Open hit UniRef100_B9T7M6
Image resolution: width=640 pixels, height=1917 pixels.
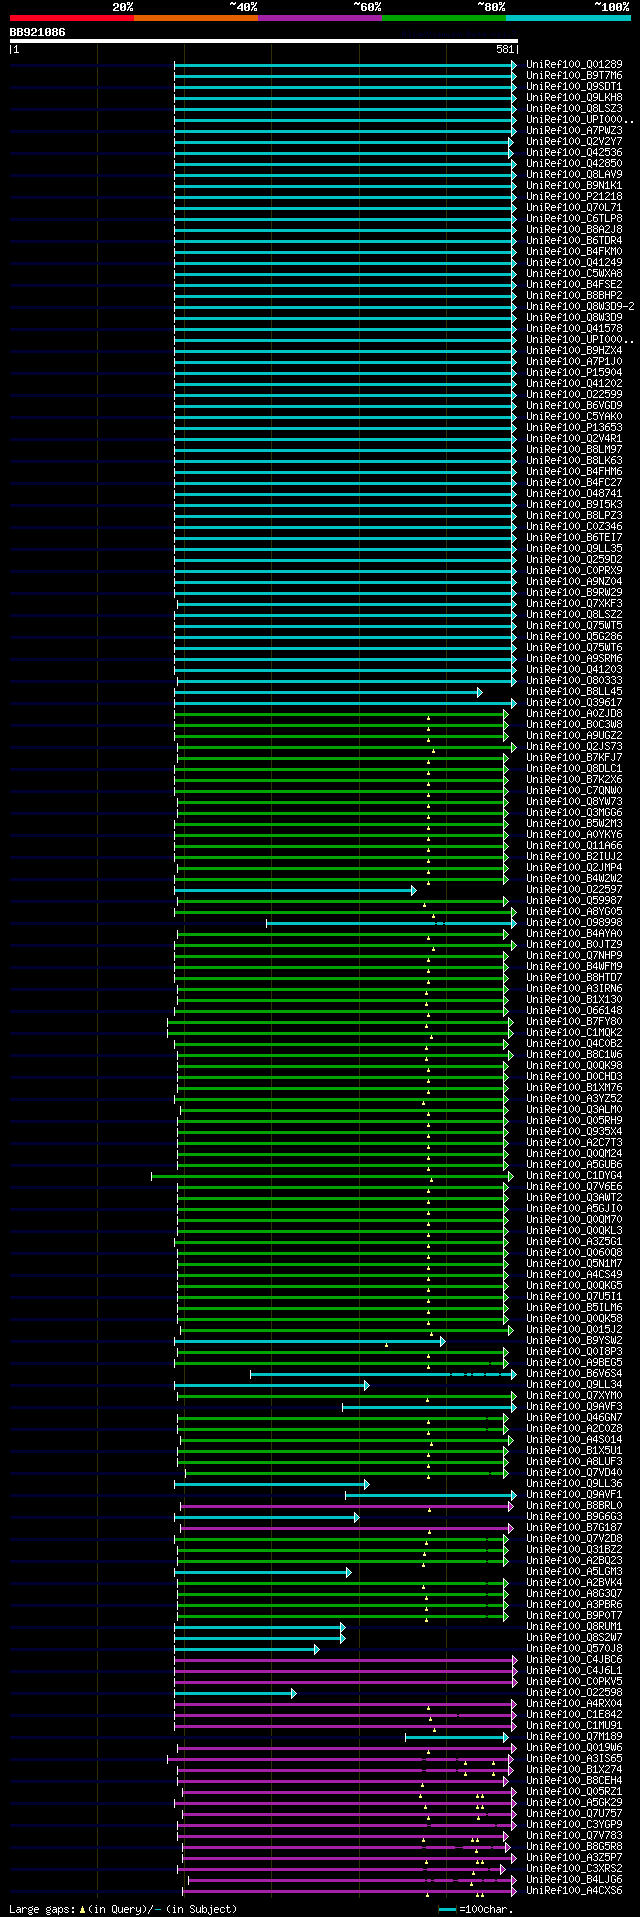[x=574, y=75]
